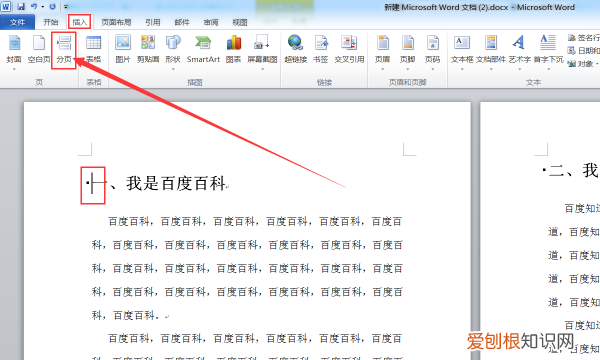
Task: Open Quick Parts (文档部件)
Action: [491, 49]
